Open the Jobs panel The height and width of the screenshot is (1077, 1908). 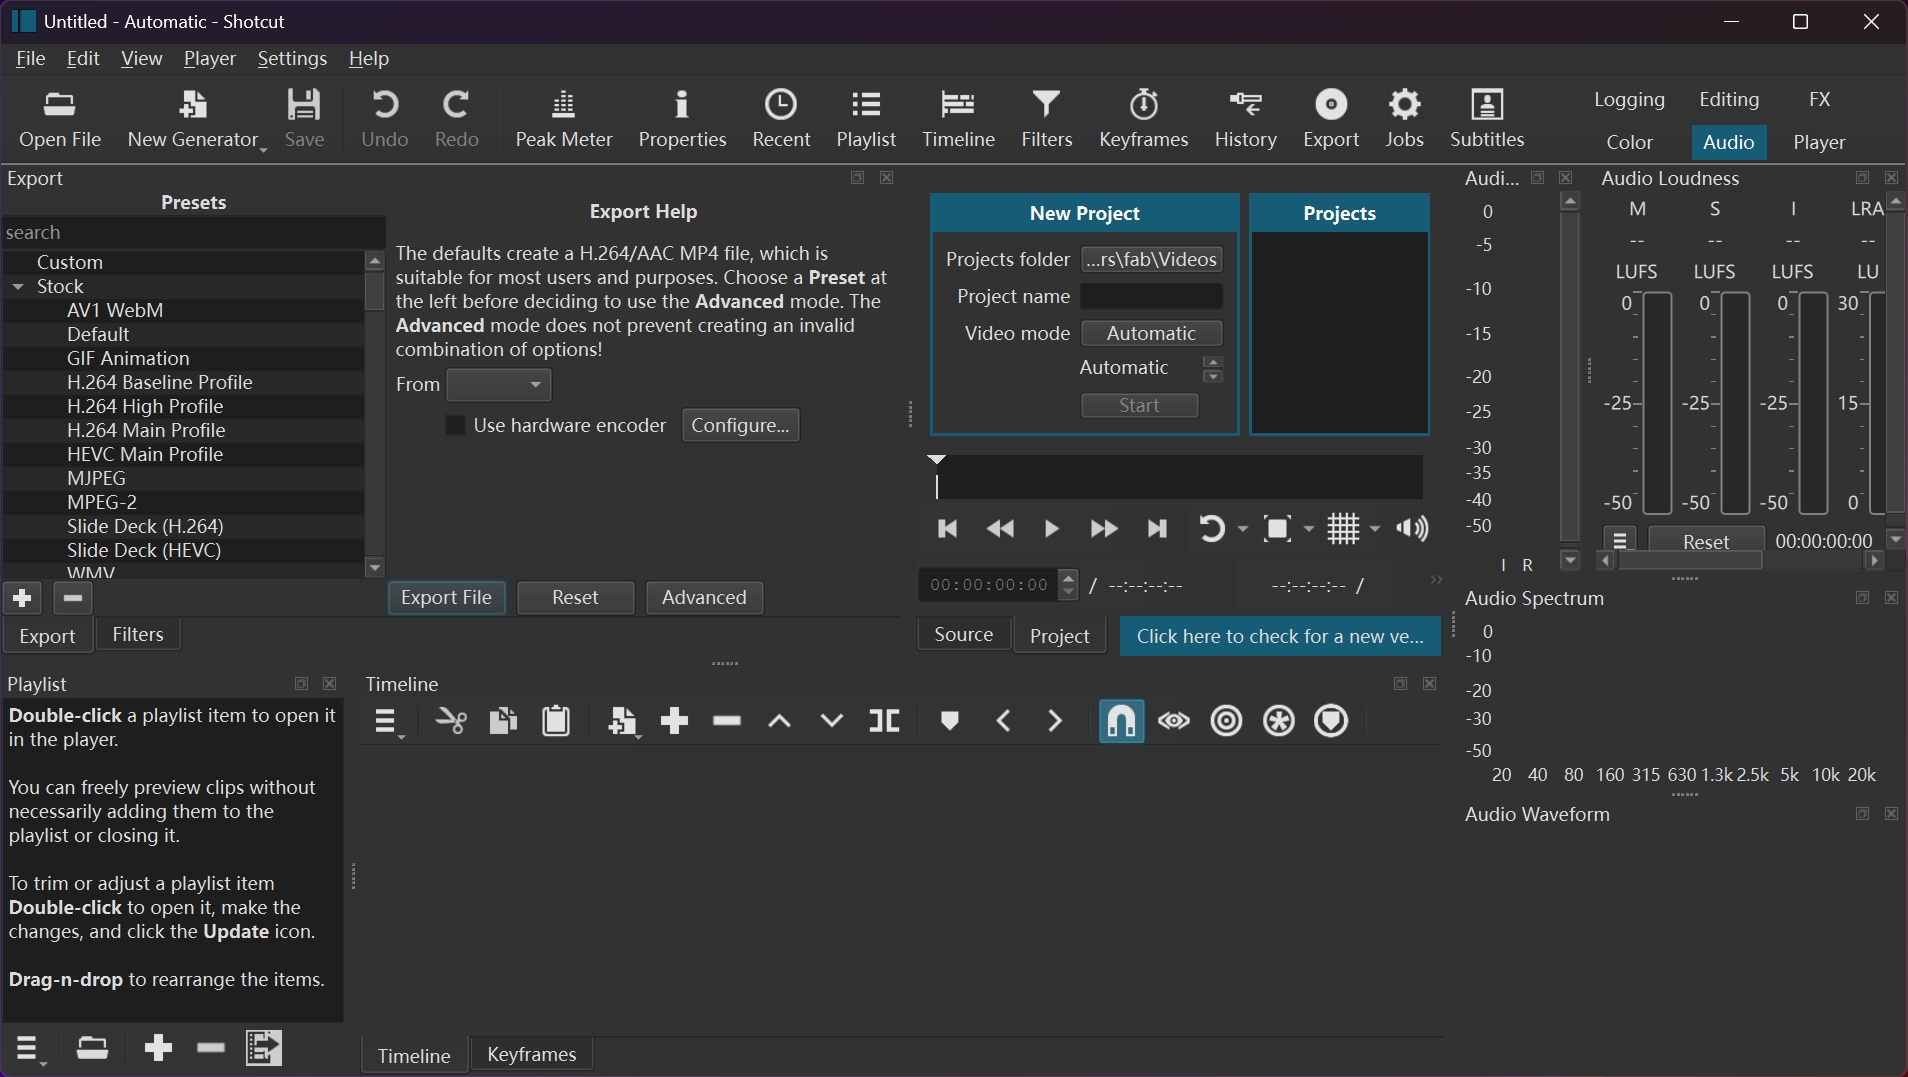[x=1404, y=118]
